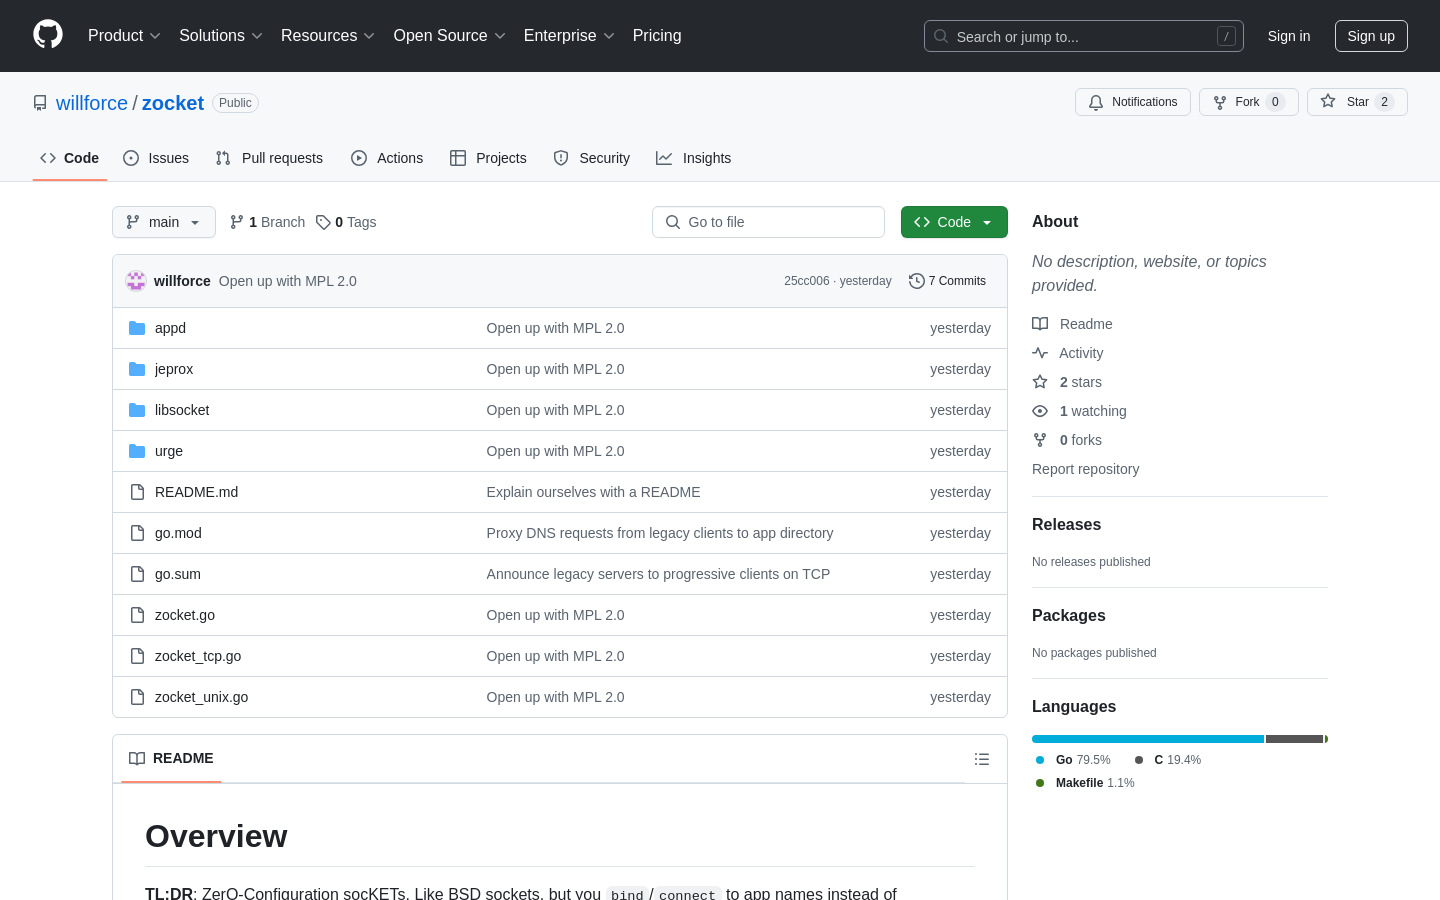Click the zocket_tcp.go file icon
Image resolution: width=1440 pixels, height=900 pixels.
137,656
